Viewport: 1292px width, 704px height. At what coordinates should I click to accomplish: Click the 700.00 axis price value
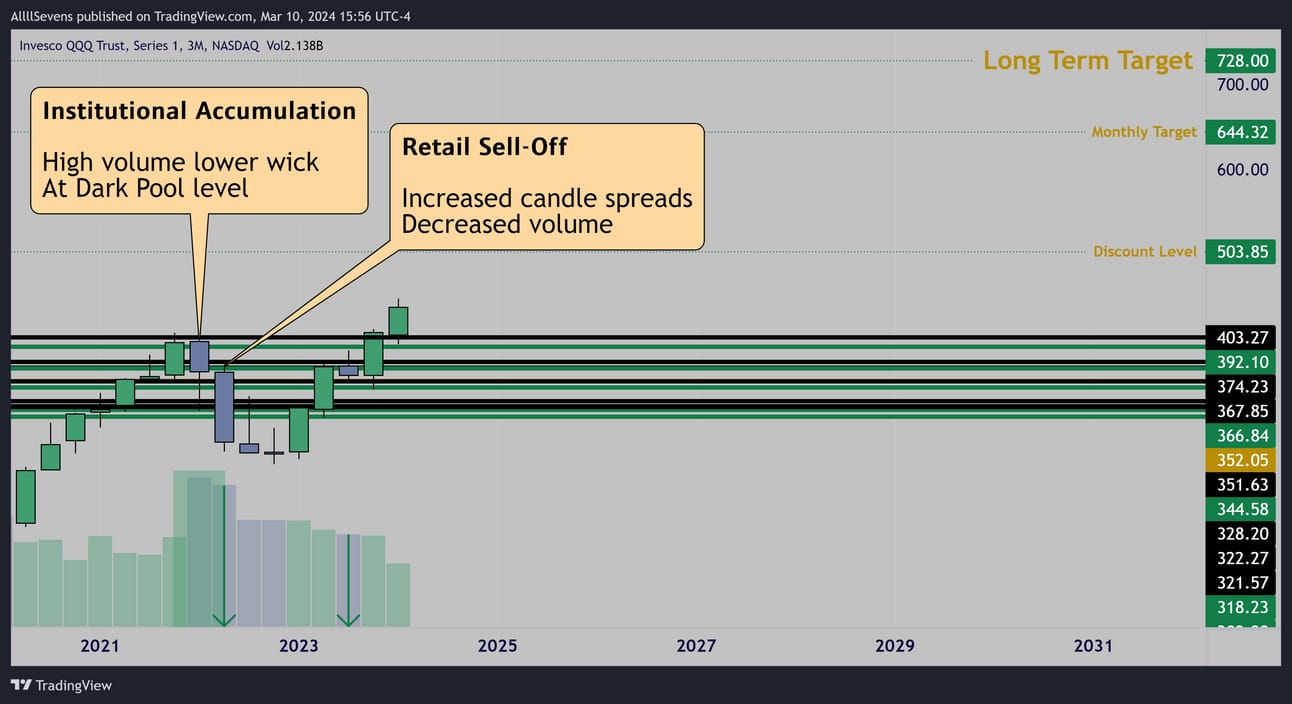[1242, 85]
